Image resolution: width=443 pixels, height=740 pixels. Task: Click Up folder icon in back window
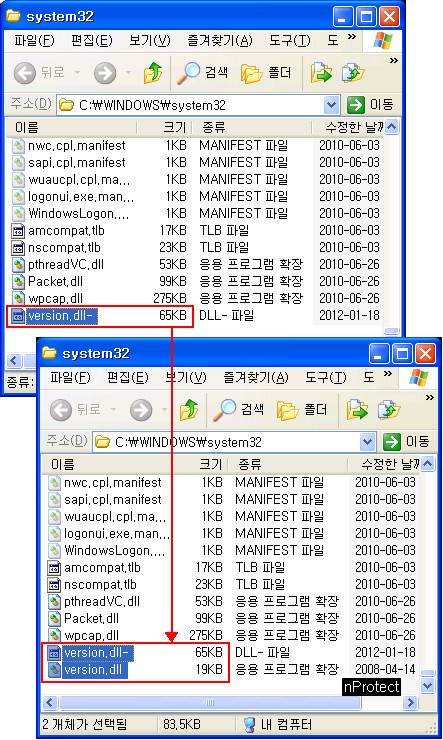click(153, 73)
